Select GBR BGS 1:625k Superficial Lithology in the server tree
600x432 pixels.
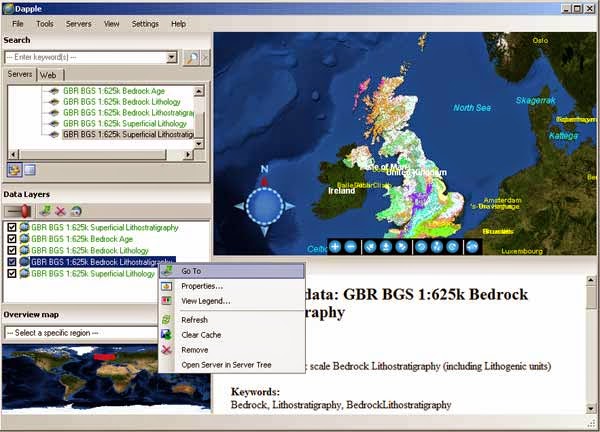pos(125,124)
